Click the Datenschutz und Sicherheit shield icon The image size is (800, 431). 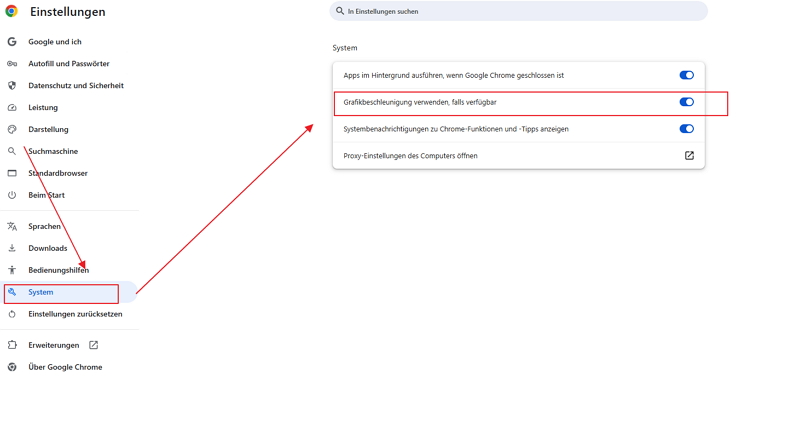tap(12, 86)
